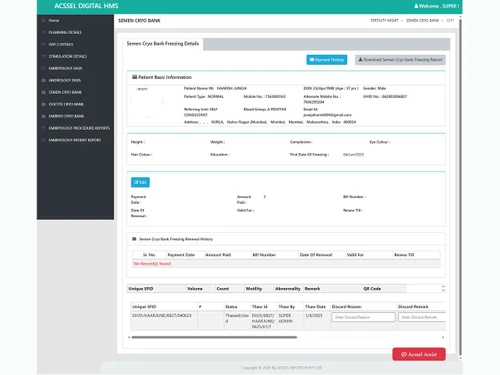Click the scroll-down arrow of the SFID table
The height and width of the screenshot is (375, 500).
pos(443,290)
